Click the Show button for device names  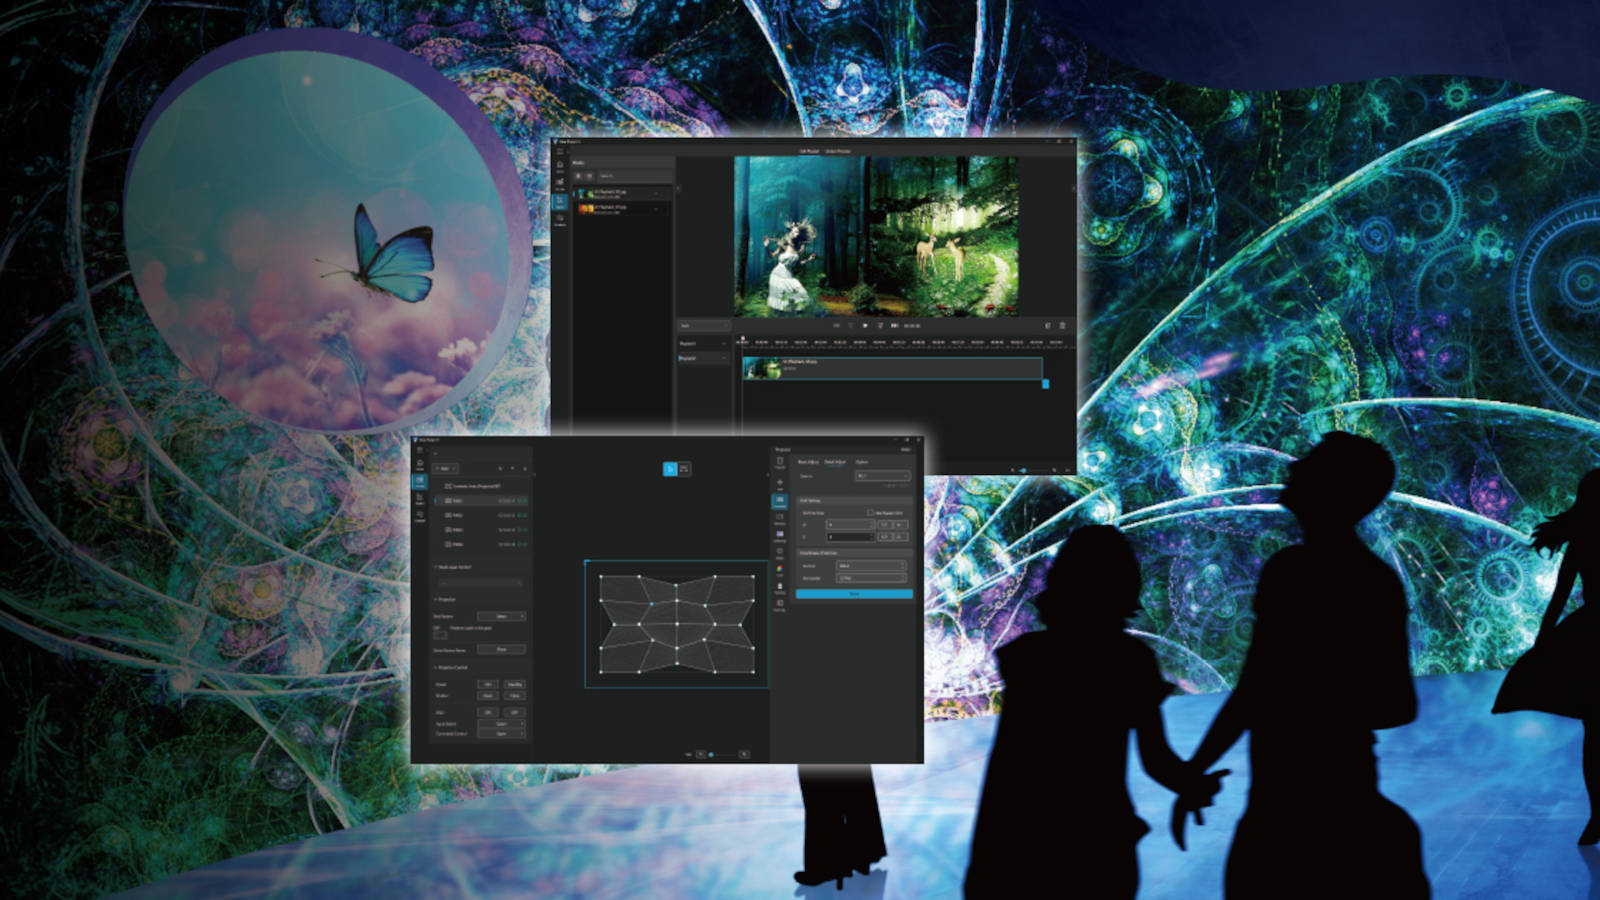coord(501,649)
